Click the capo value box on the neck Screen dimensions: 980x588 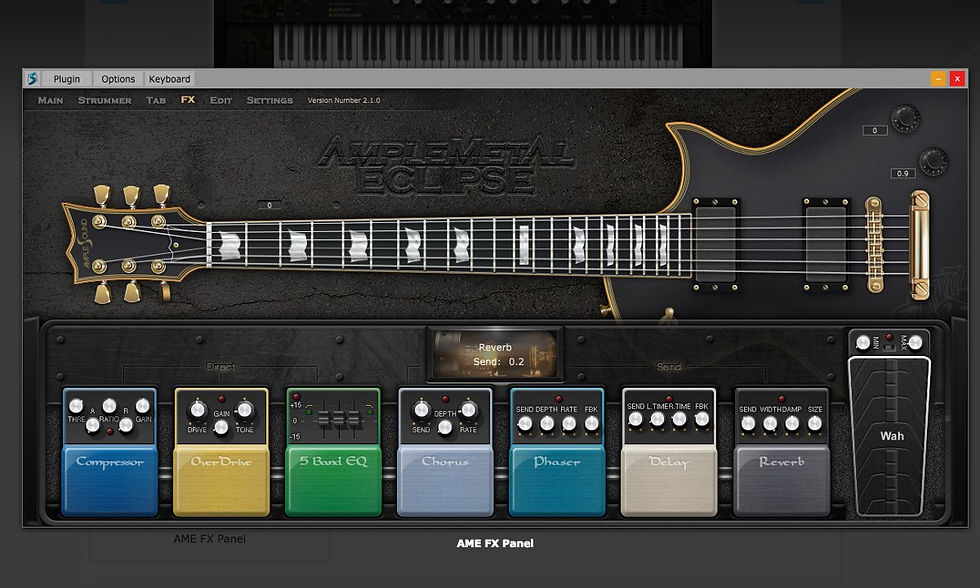(269, 205)
